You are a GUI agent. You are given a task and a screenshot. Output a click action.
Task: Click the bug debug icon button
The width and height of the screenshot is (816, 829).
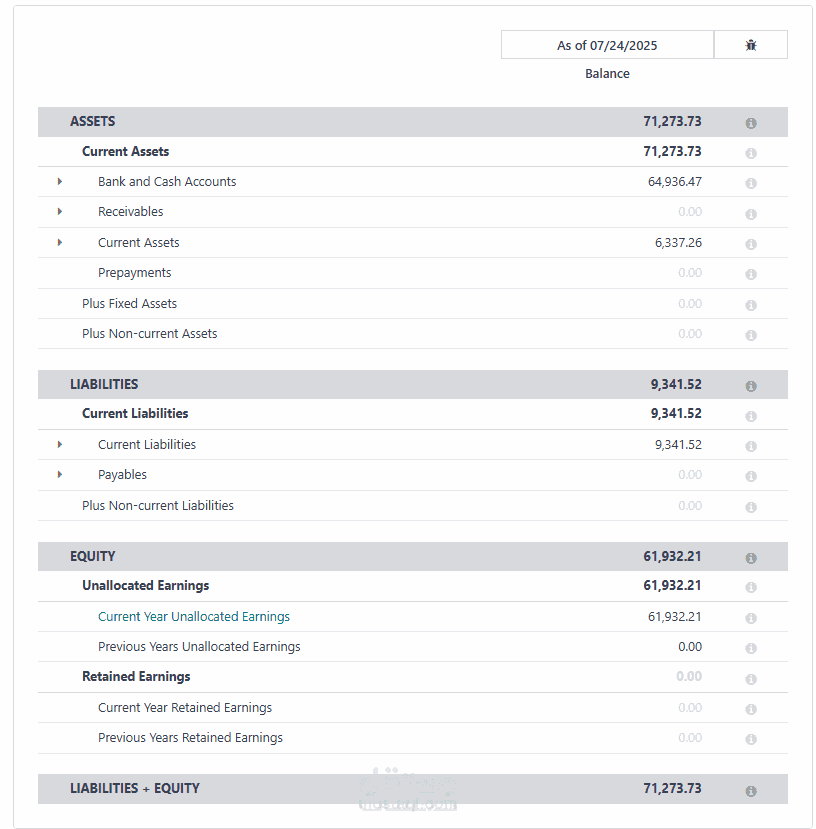pyautogui.click(x=751, y=45)
